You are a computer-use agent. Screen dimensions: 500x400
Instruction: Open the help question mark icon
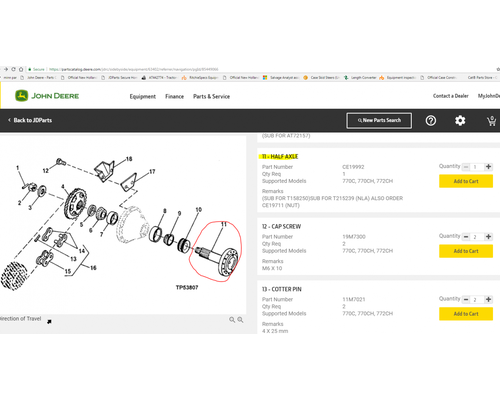coord(431,120)
